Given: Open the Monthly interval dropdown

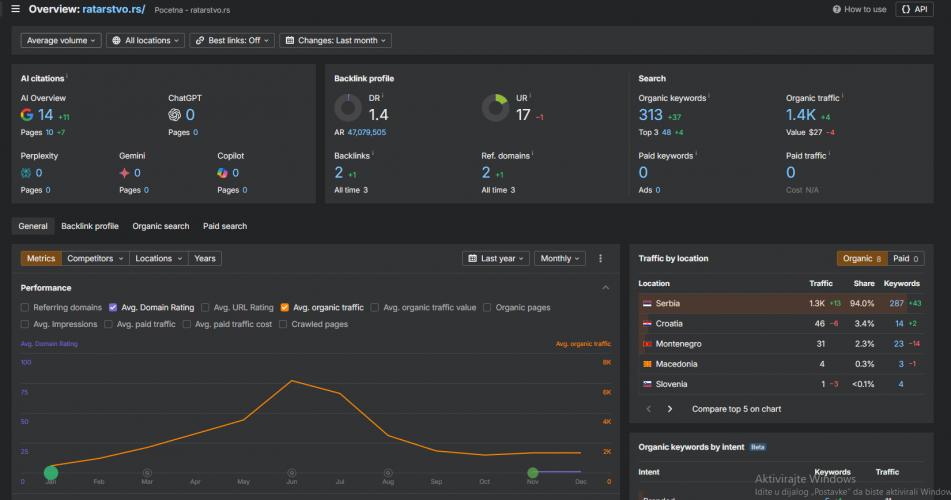Looking at the screenshot, I should click(x=559, y=258).
